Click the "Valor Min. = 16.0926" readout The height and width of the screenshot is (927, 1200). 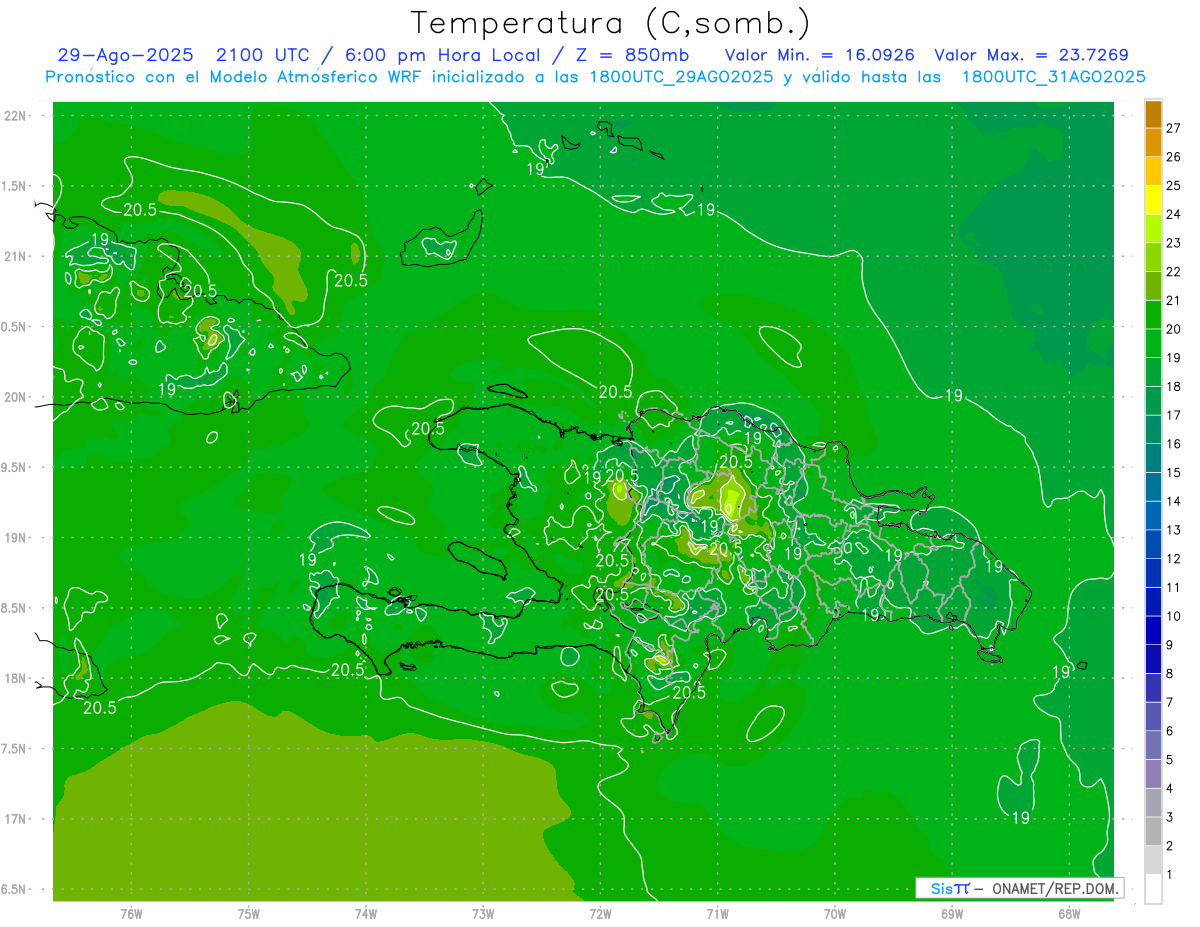(x=819, y=56)
